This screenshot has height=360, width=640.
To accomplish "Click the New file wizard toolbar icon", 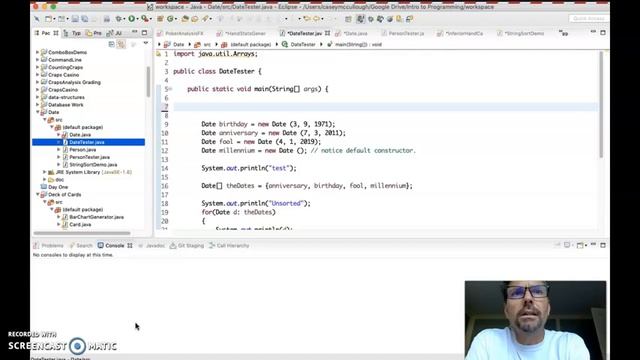I will [48, 19].
